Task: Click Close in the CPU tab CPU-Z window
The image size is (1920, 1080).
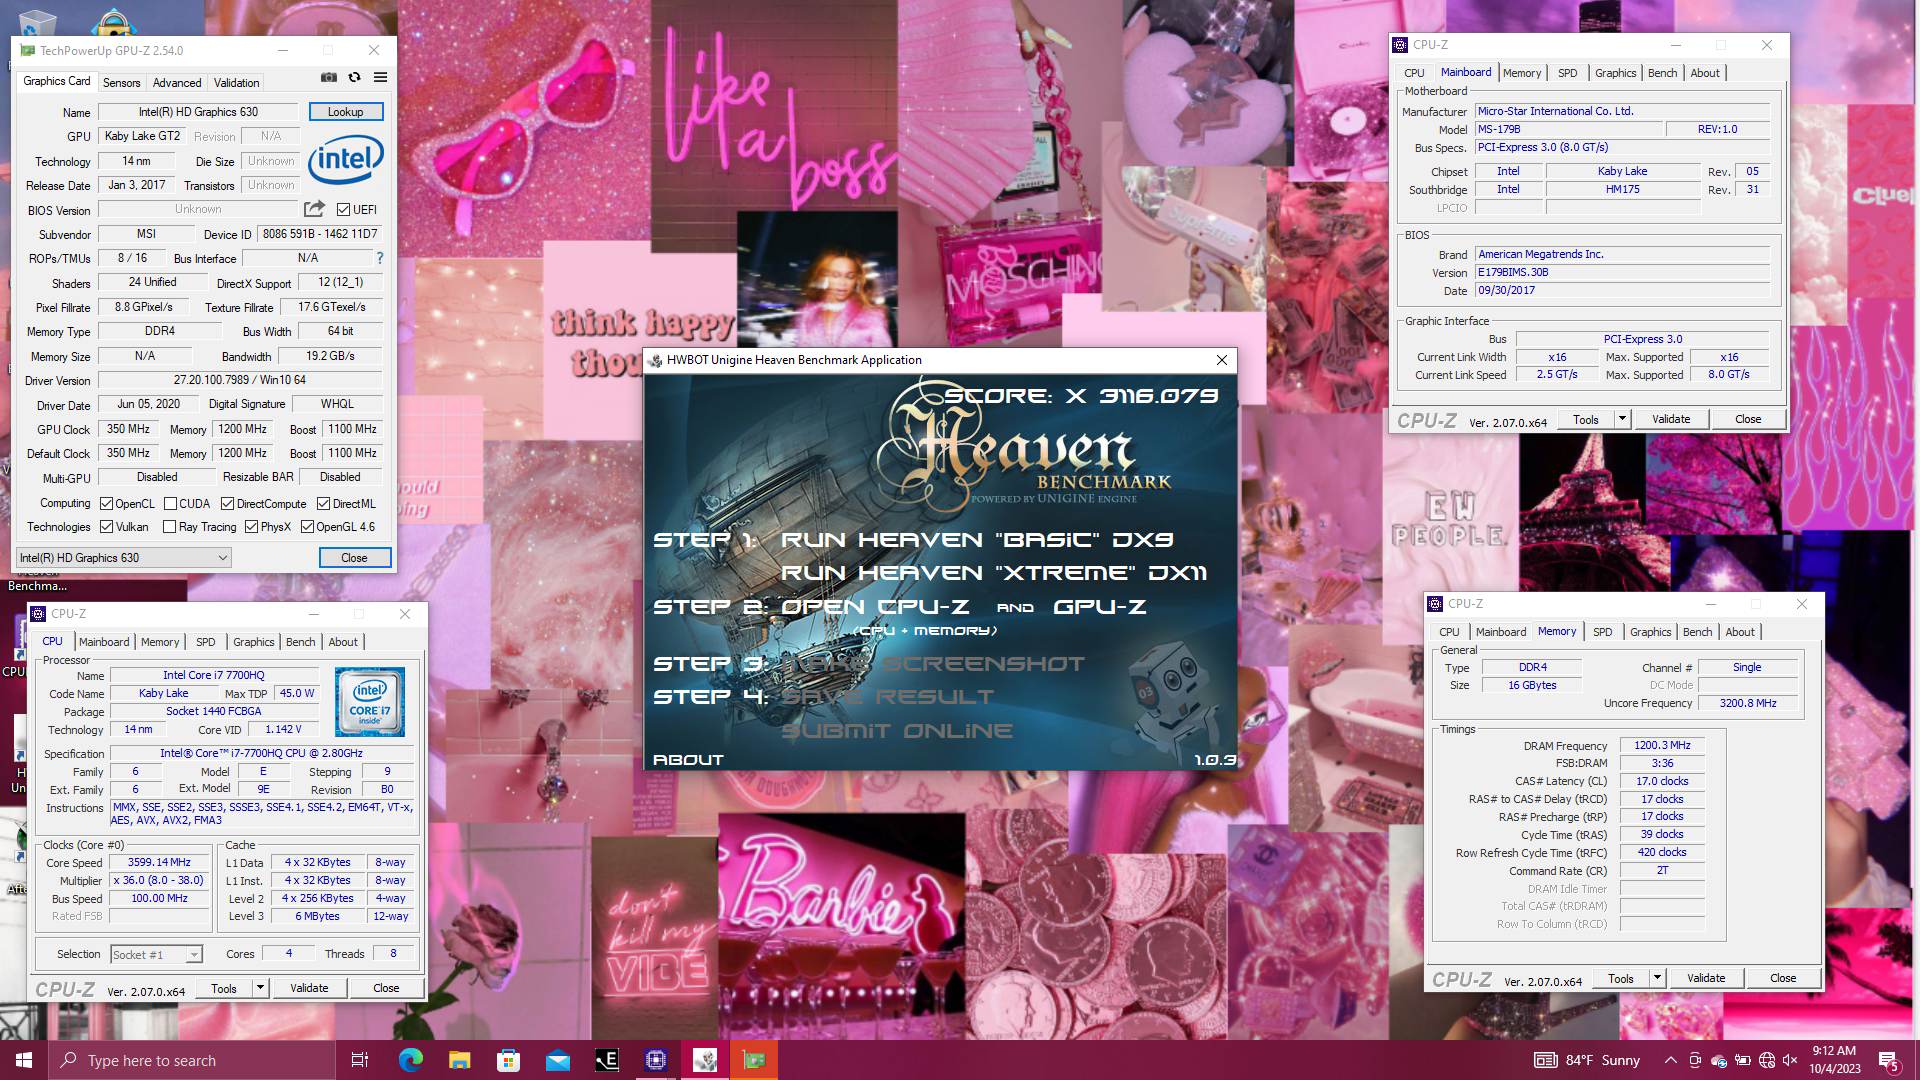Action: [x=386, y=988]
